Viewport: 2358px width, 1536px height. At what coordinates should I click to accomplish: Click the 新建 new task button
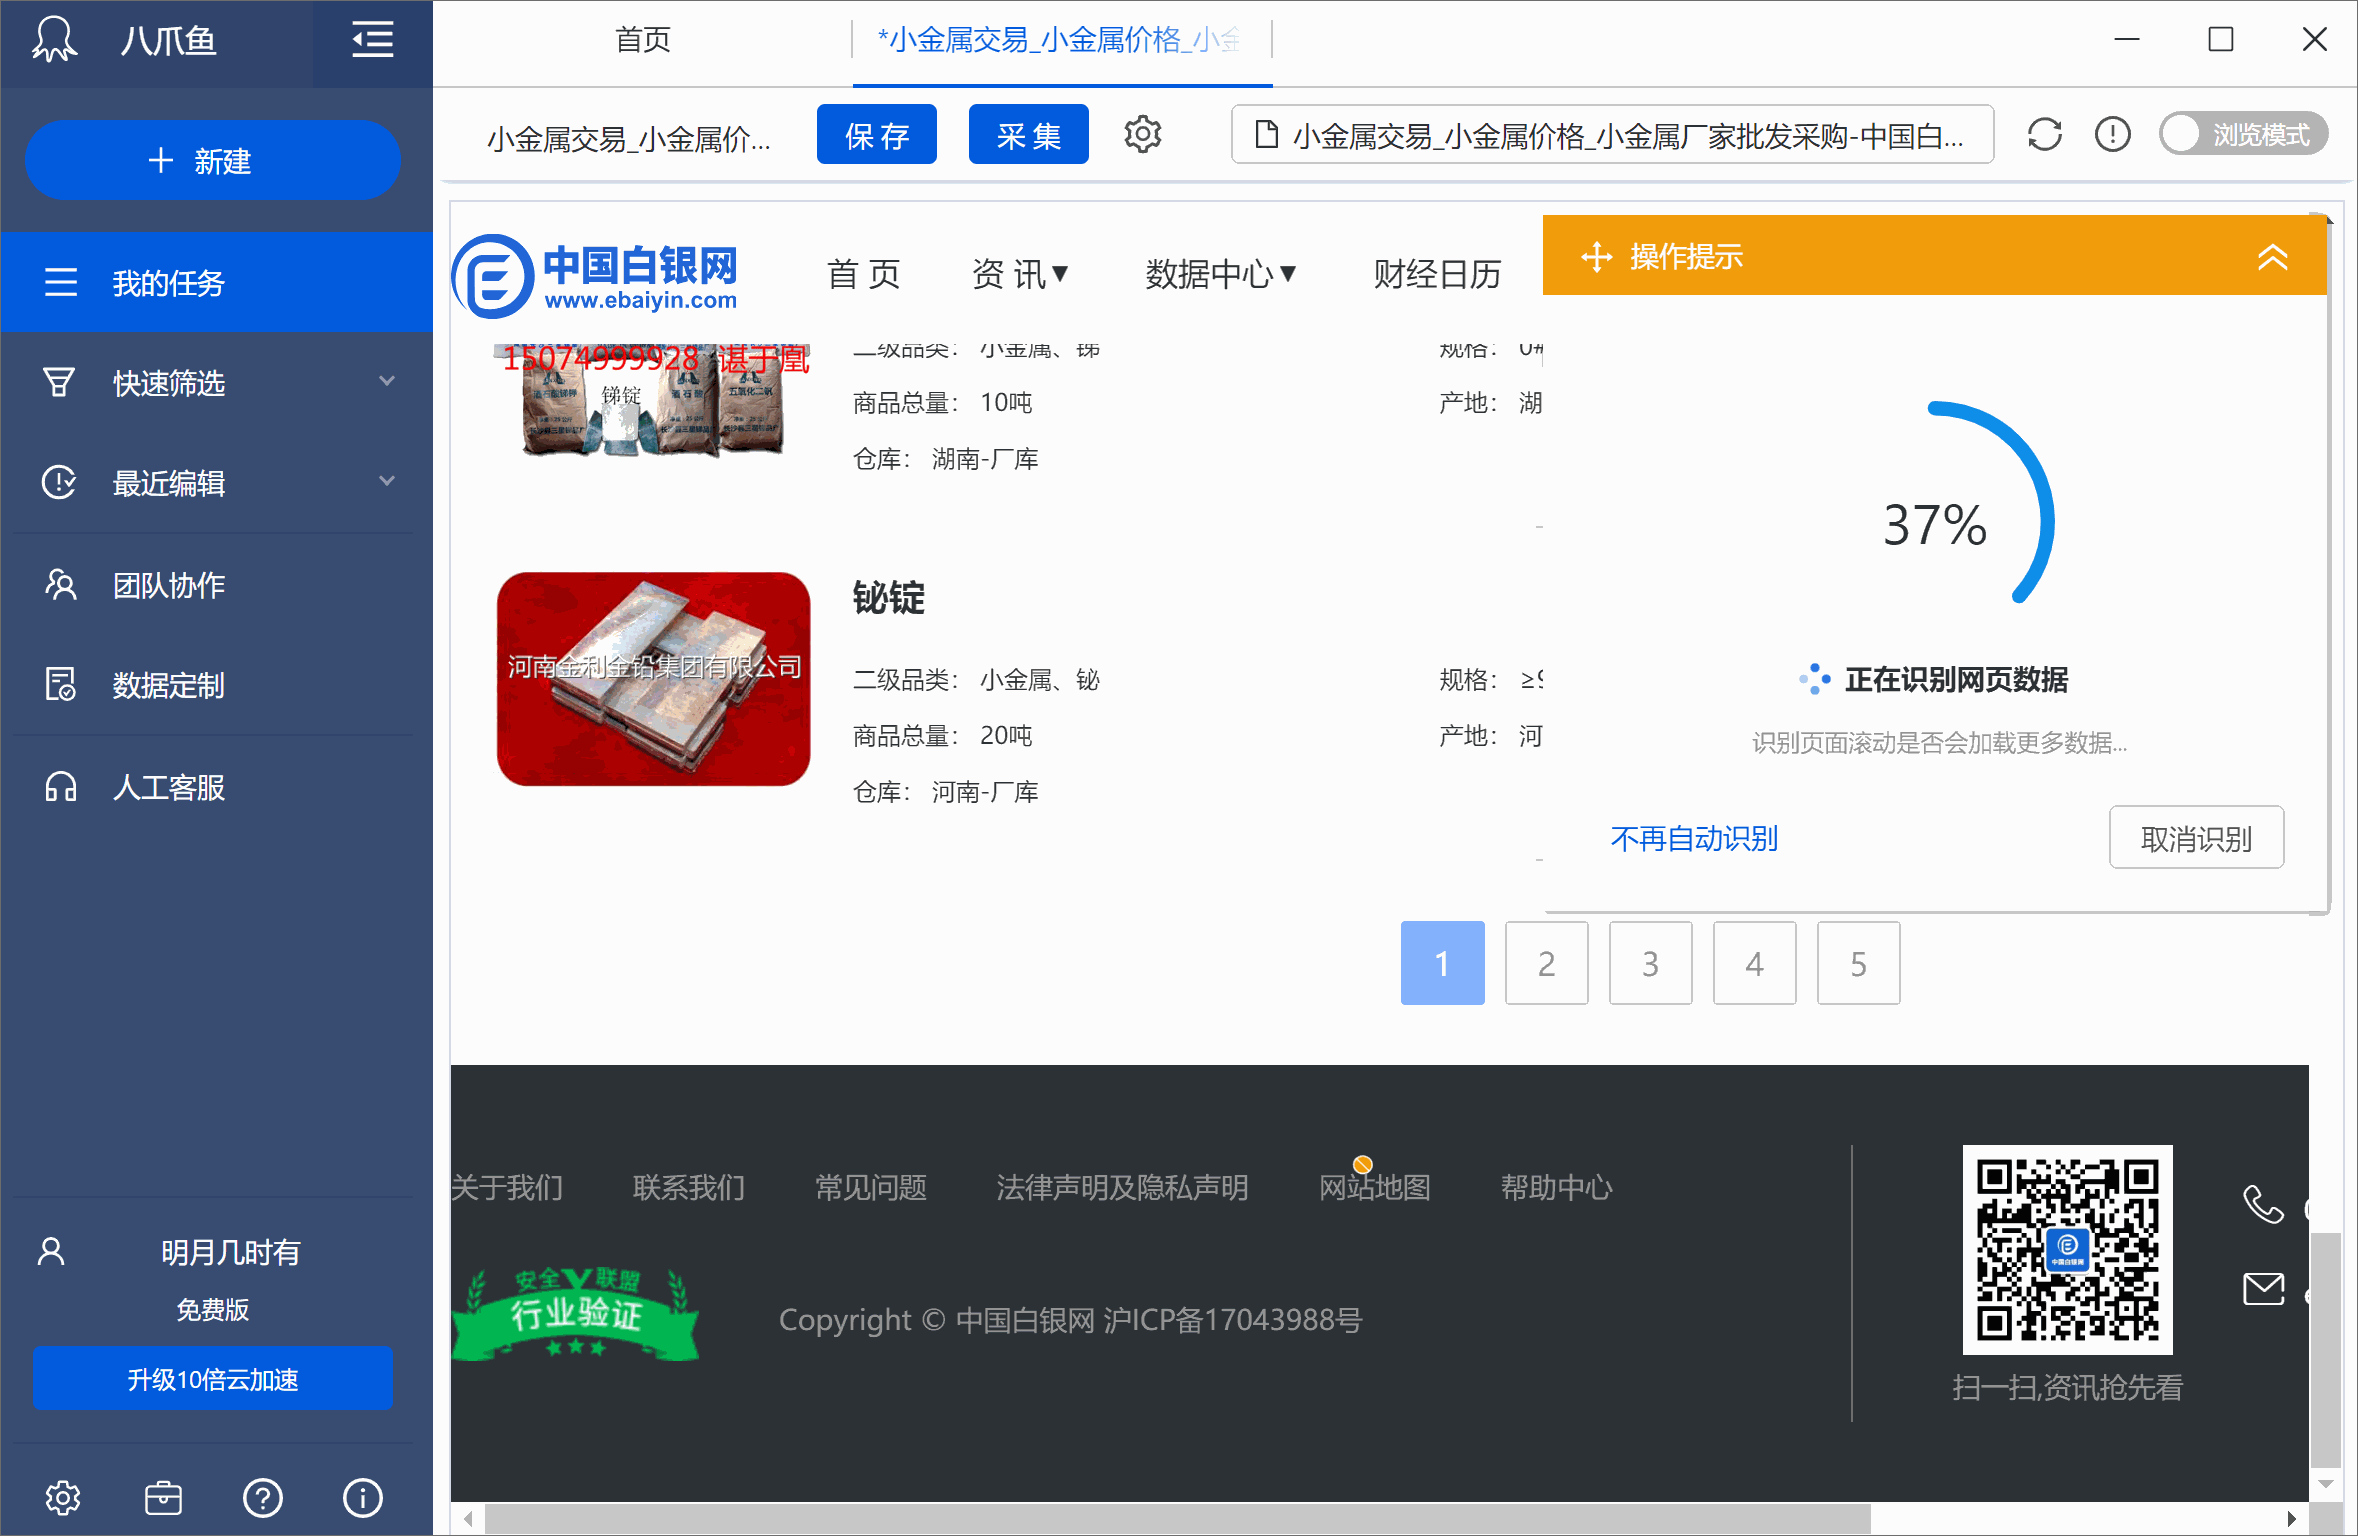pyautogui.click(x=213, y=160)
